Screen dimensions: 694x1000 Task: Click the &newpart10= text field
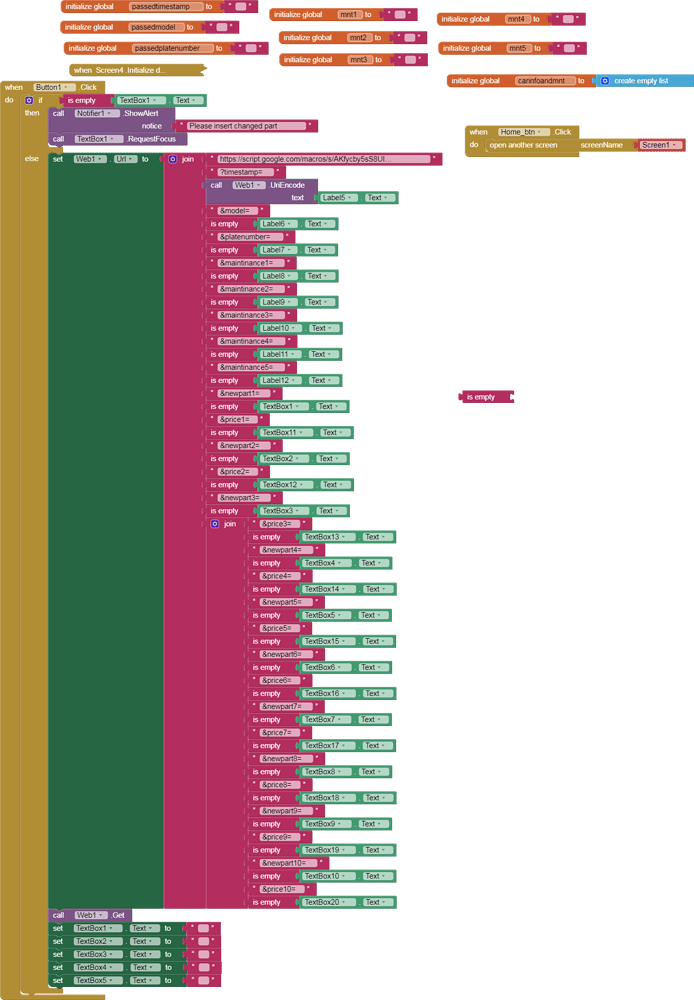click(x=290, y=863)
